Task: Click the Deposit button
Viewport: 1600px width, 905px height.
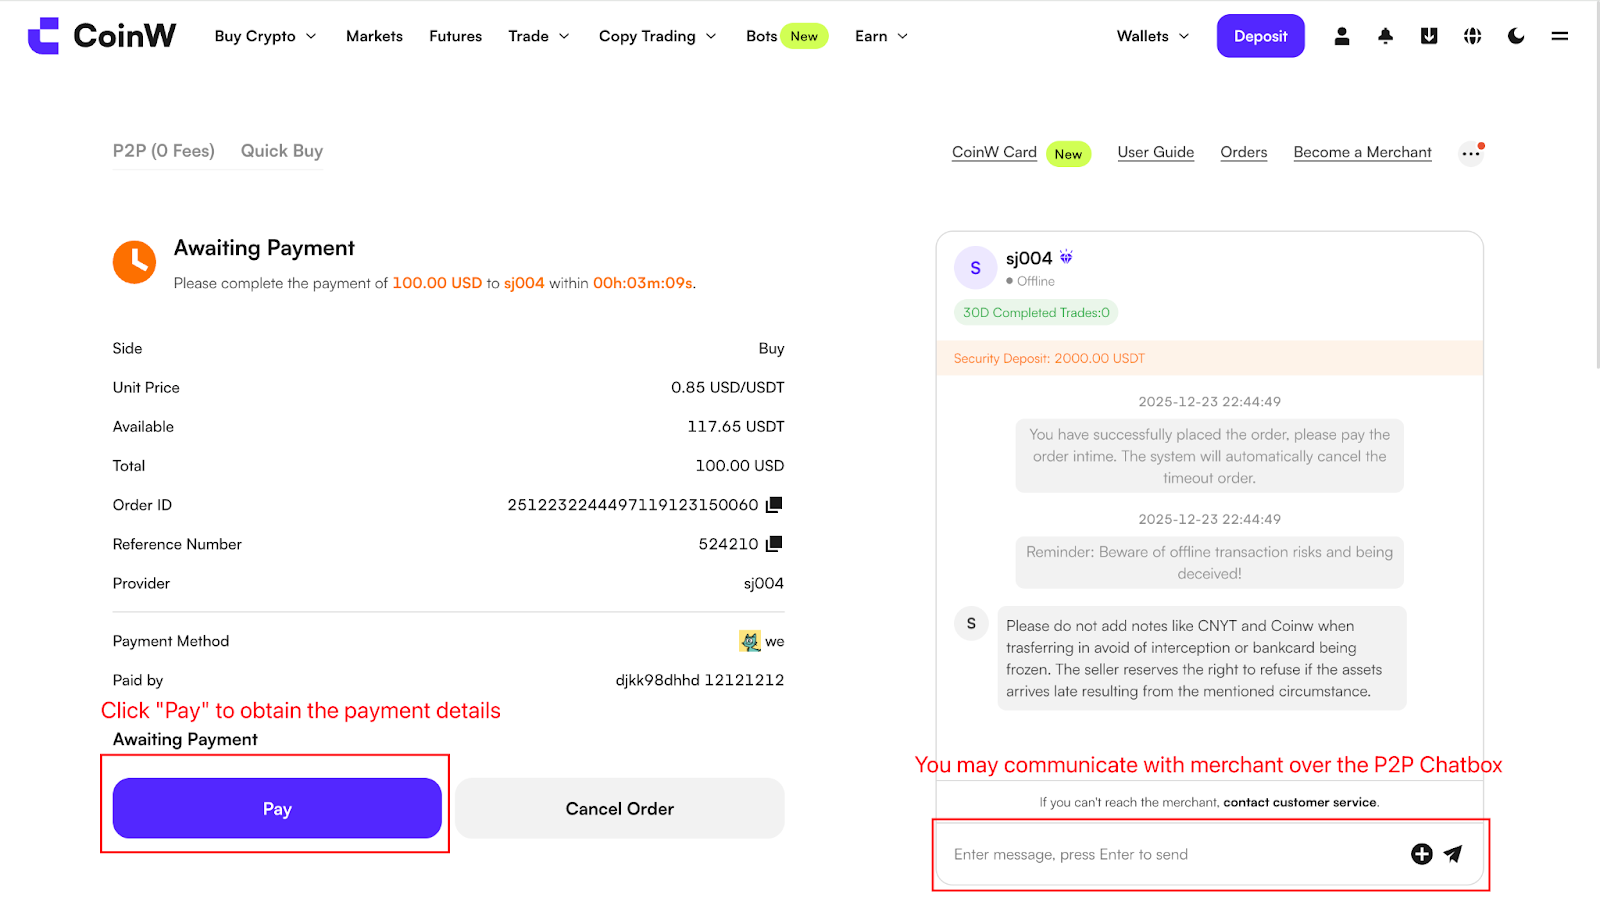Action: pos(1261,36)
